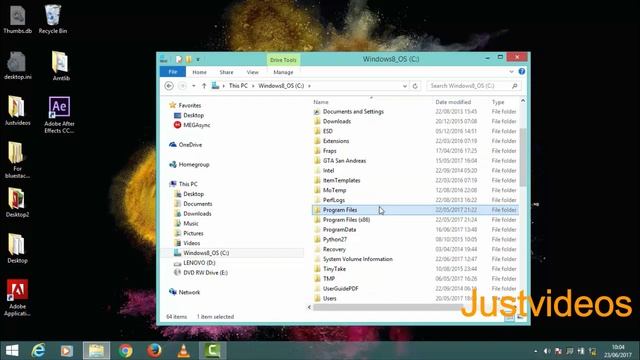
Task: Select the For bluestacks folder icon
Action: coord(17,160)
